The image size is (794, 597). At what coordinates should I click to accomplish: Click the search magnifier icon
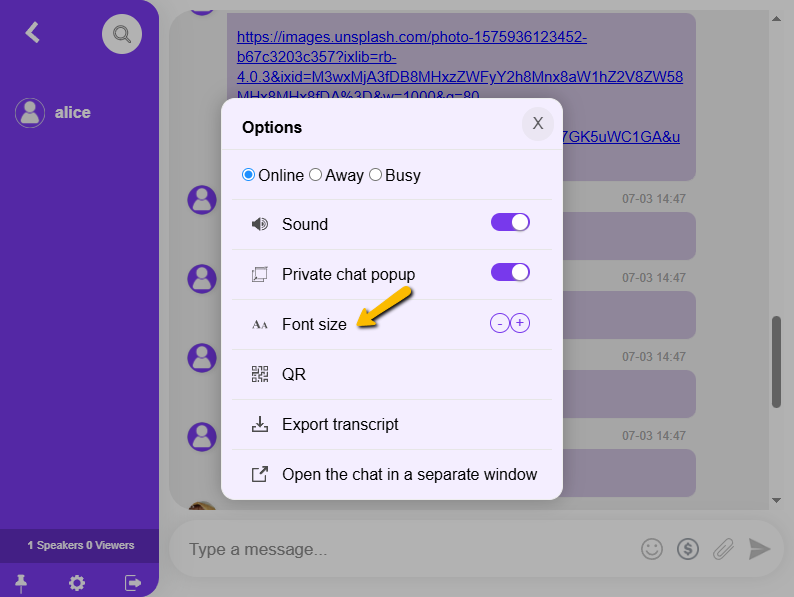[x=122, y=34]
